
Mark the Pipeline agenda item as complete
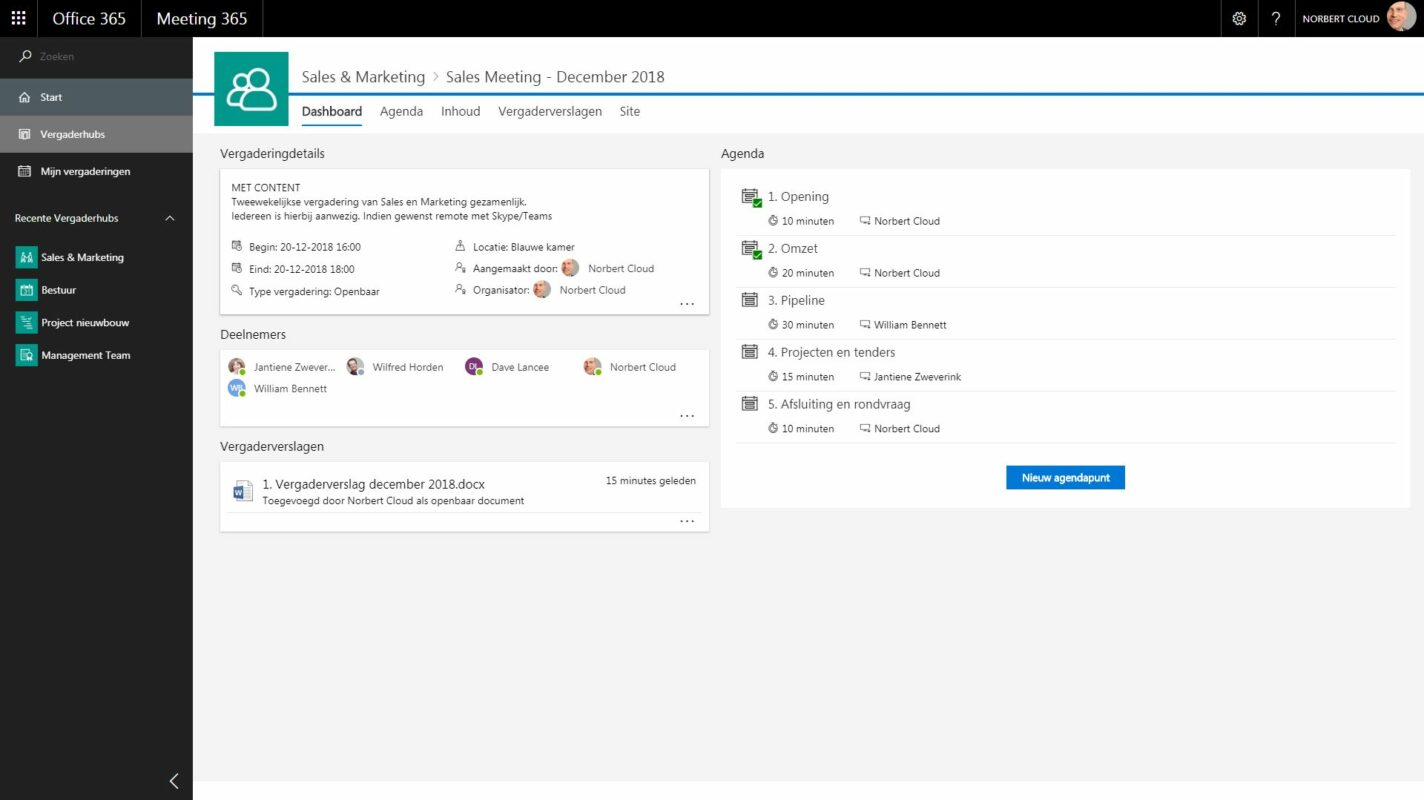pyautogui.click(x=750, y=300)
